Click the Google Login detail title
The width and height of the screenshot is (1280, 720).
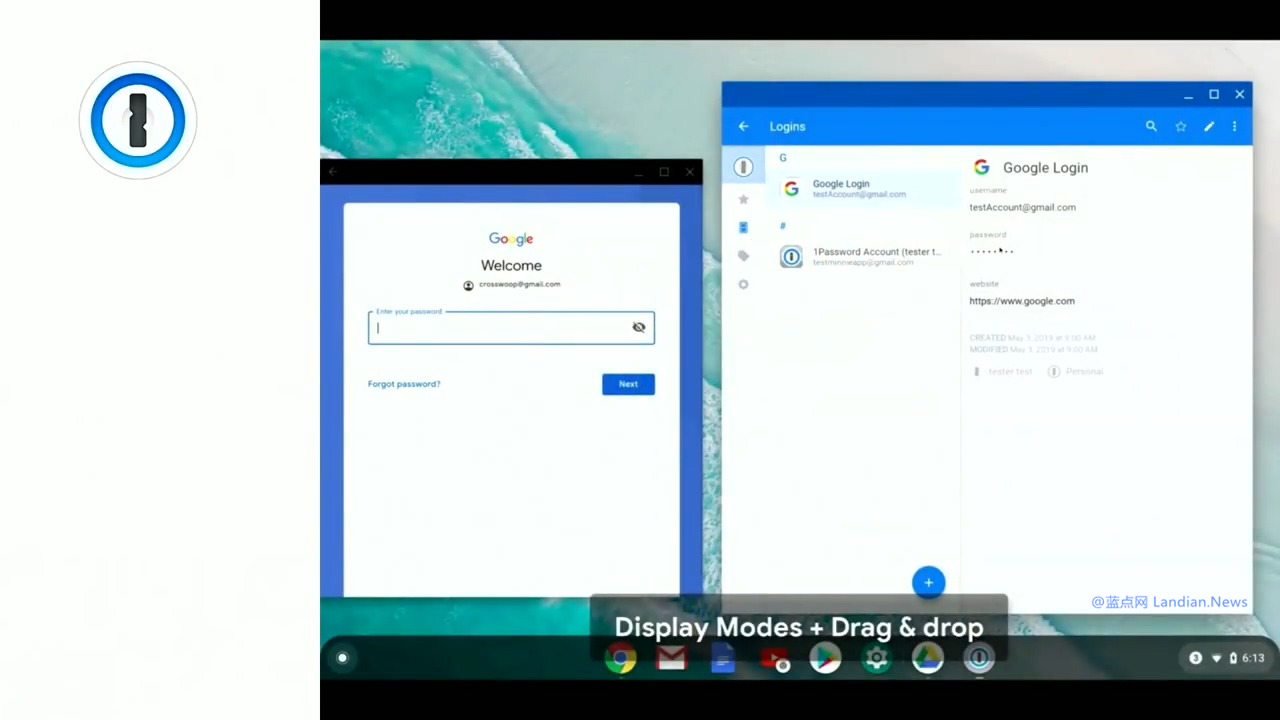[1045, 167]
